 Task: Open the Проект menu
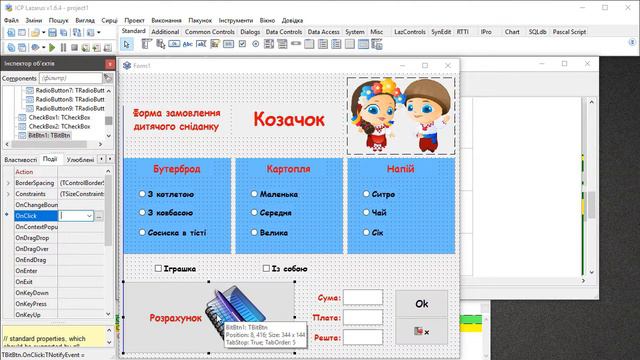pos(134,20)
